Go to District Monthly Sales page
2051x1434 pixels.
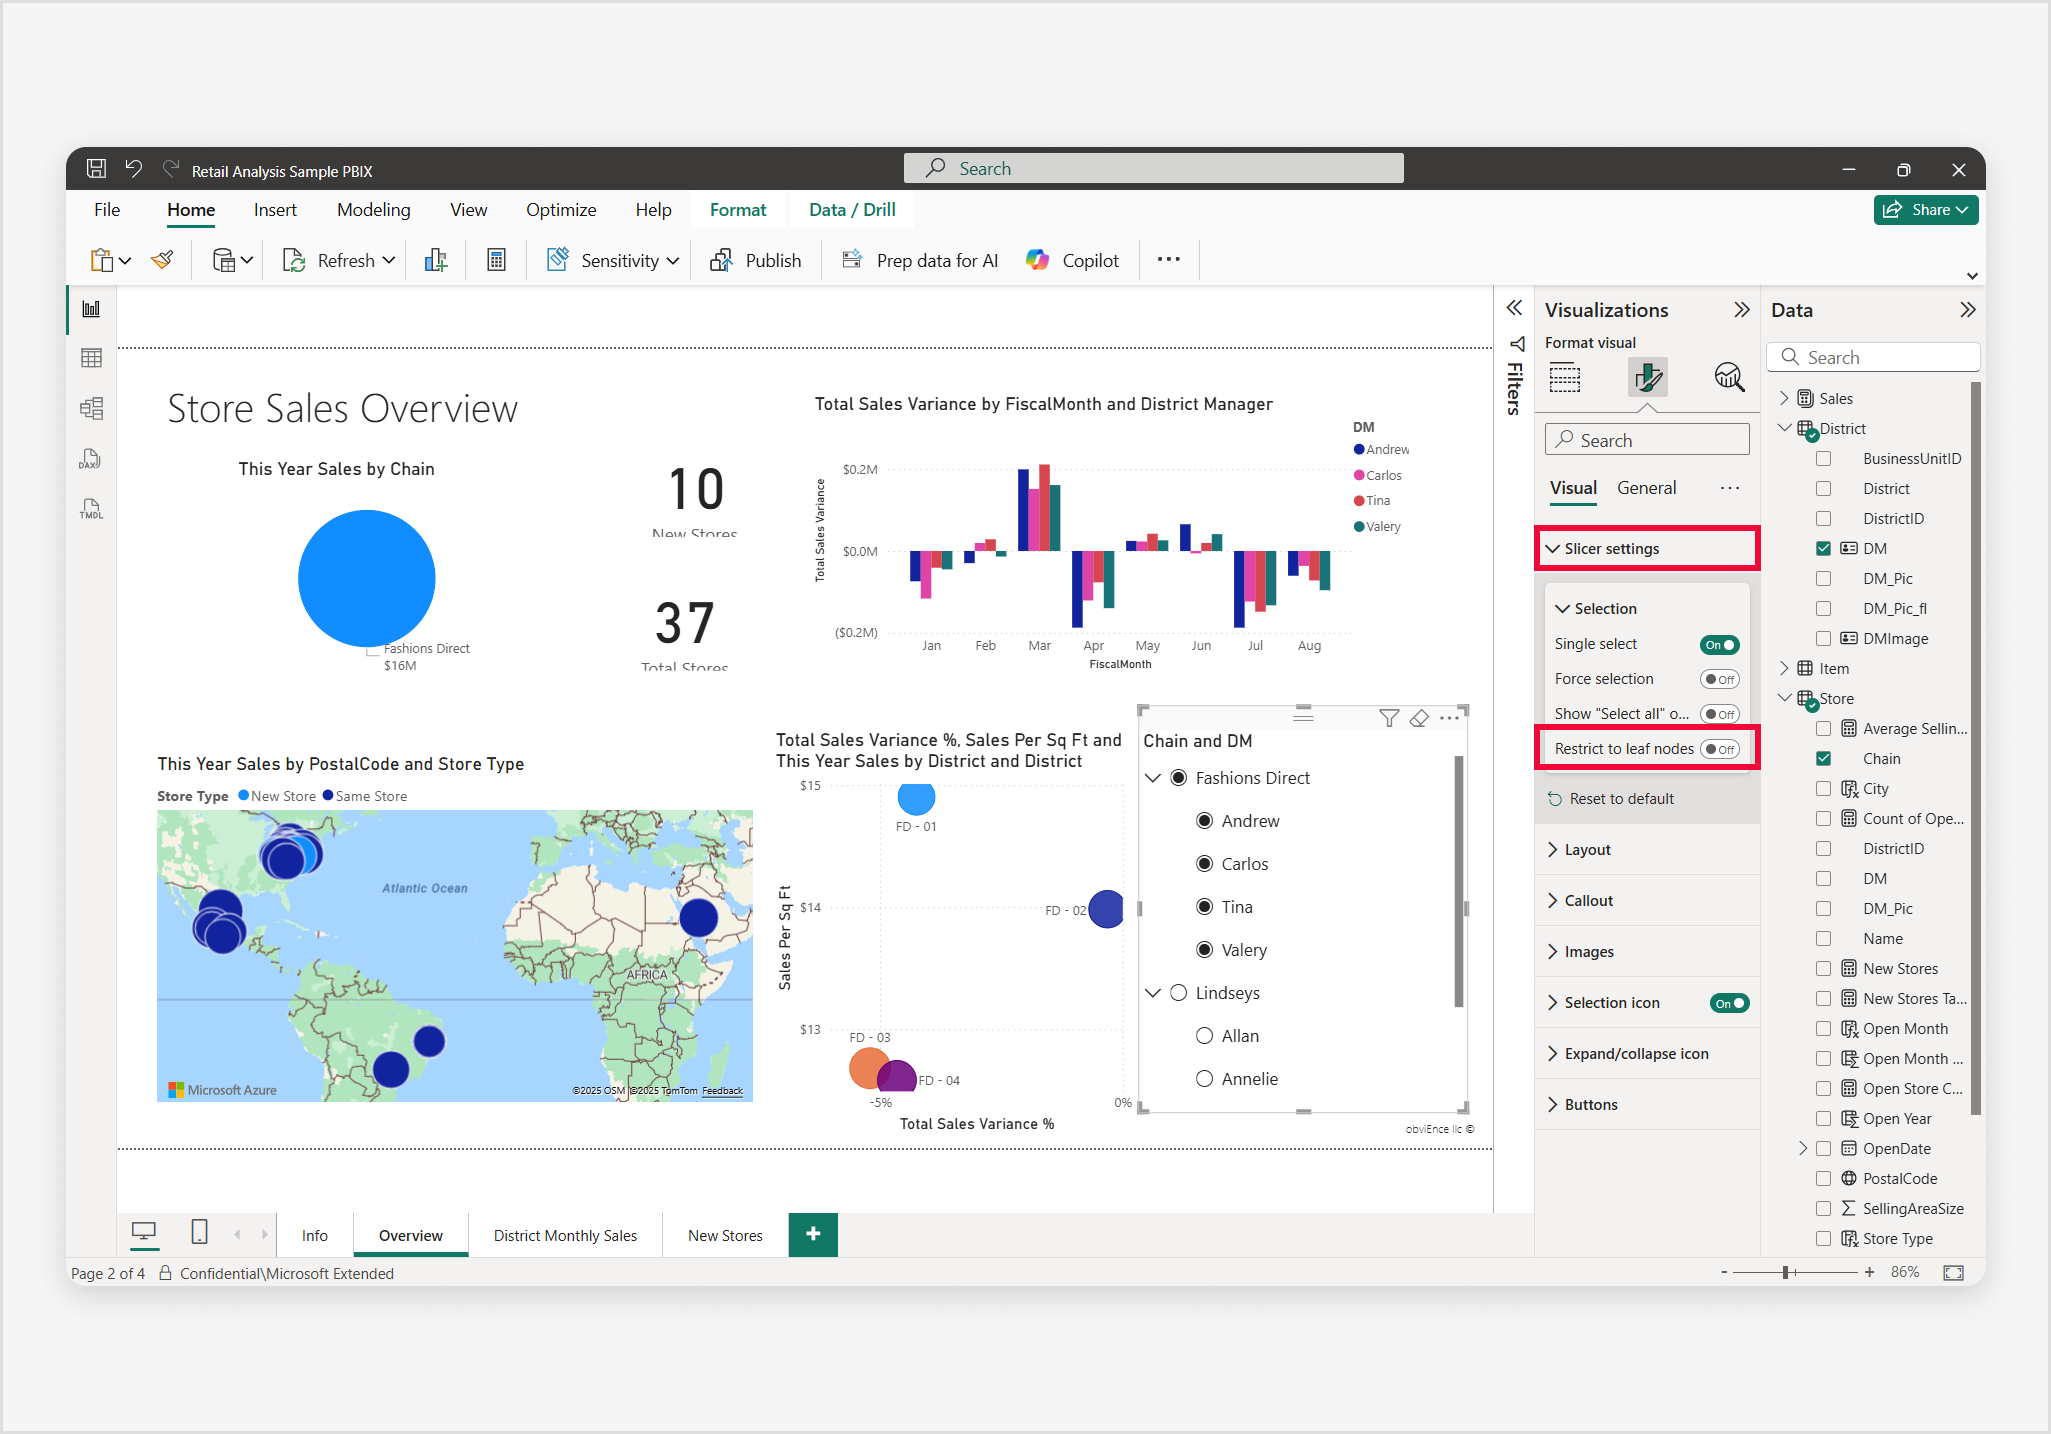click(x=565, y=1236)
